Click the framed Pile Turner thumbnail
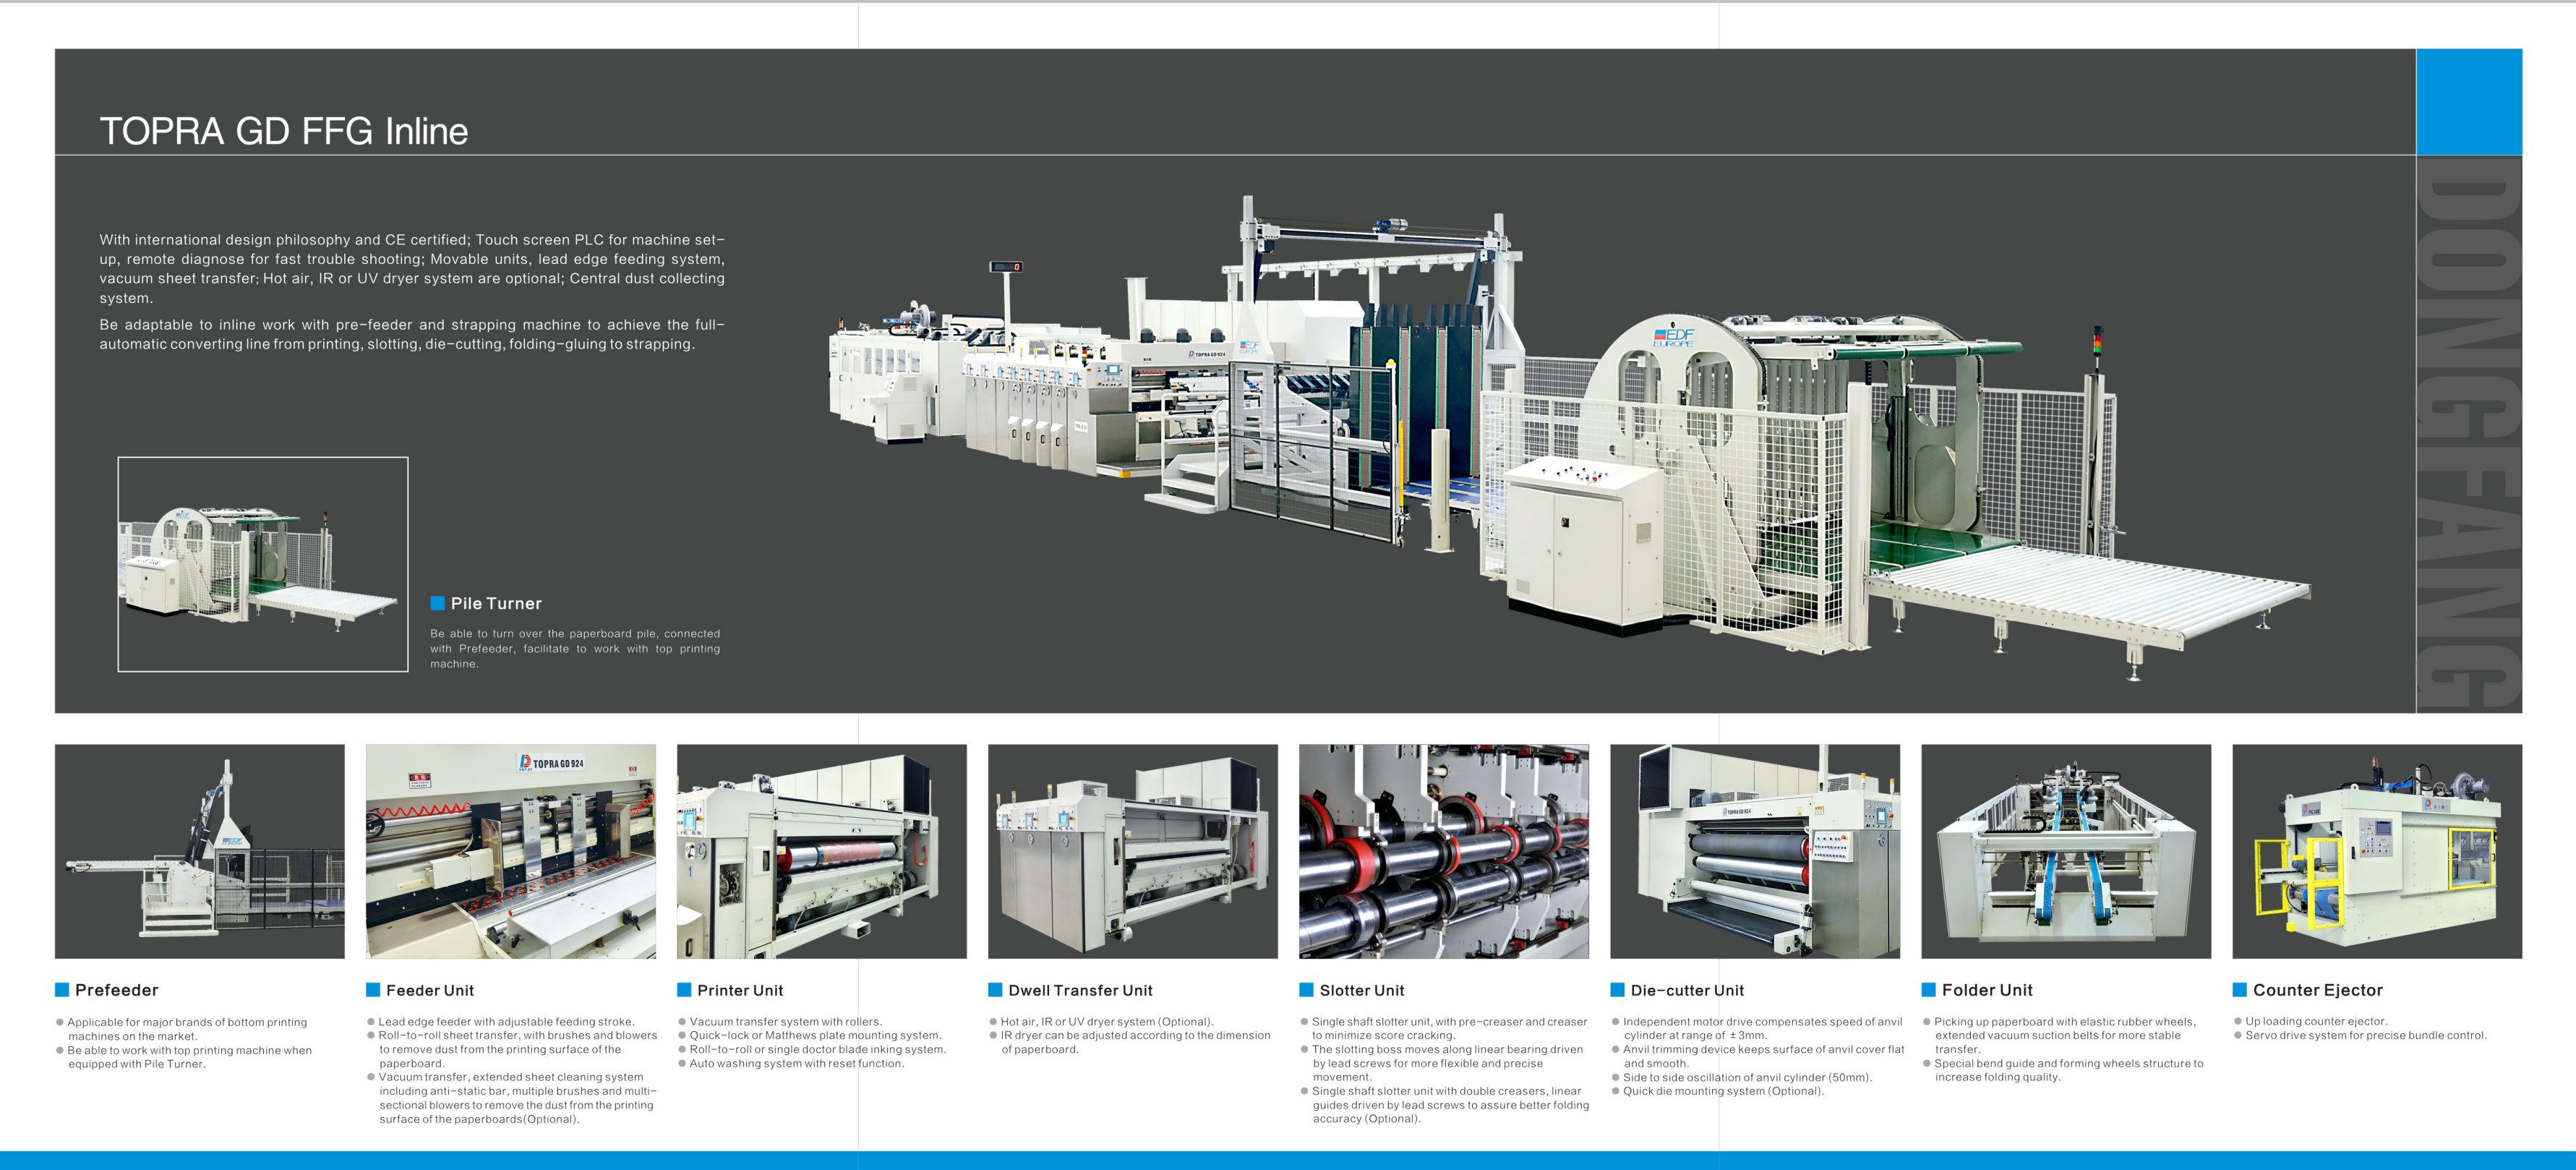 (x=263, y=564)
